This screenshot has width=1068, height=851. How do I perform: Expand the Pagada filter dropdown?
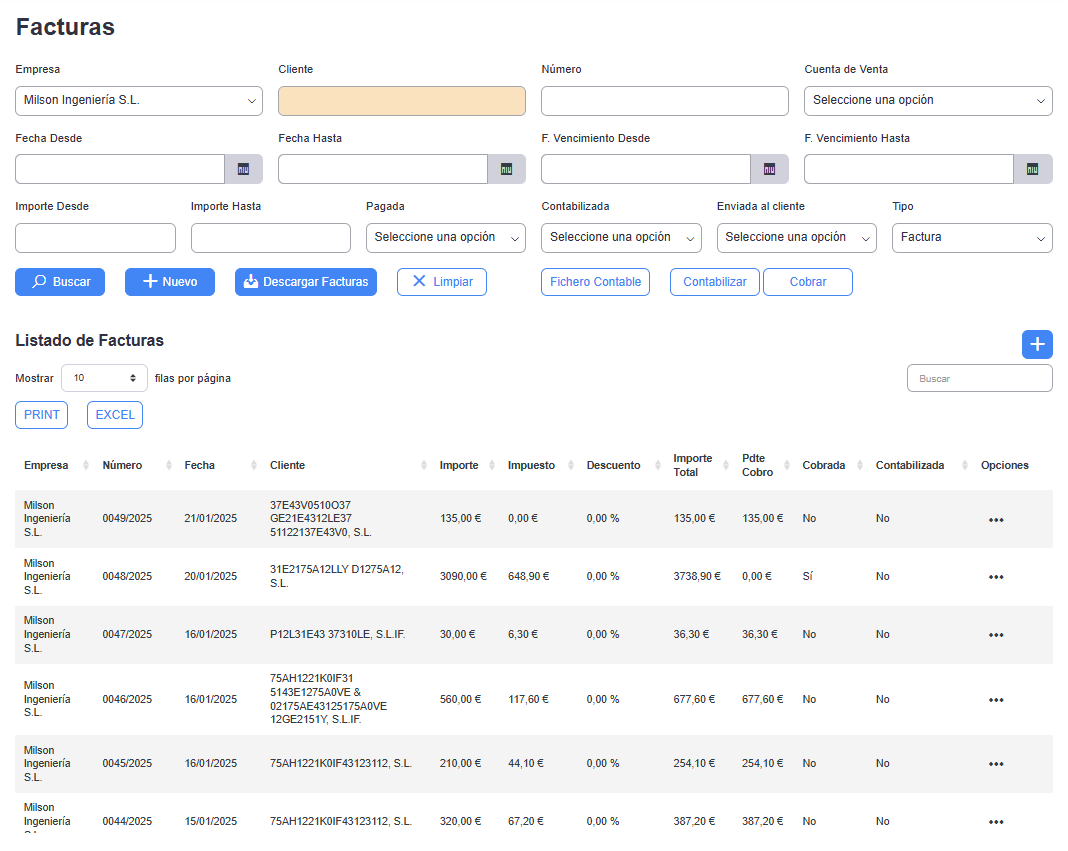pos(445,238)
